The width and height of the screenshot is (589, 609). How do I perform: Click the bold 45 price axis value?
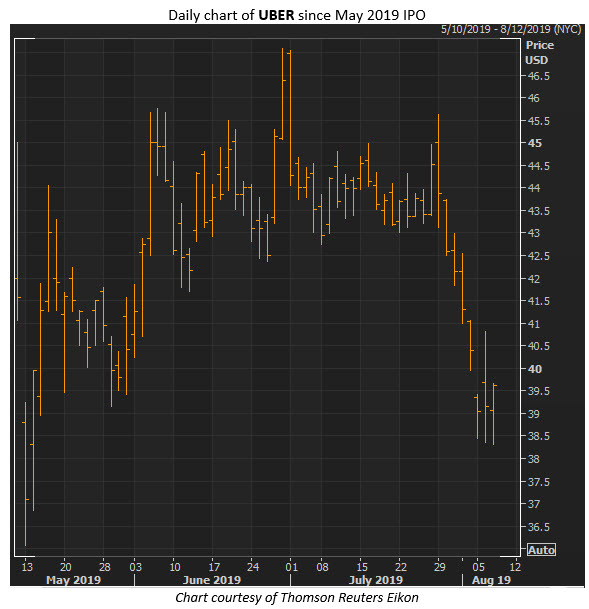point(534,143)
